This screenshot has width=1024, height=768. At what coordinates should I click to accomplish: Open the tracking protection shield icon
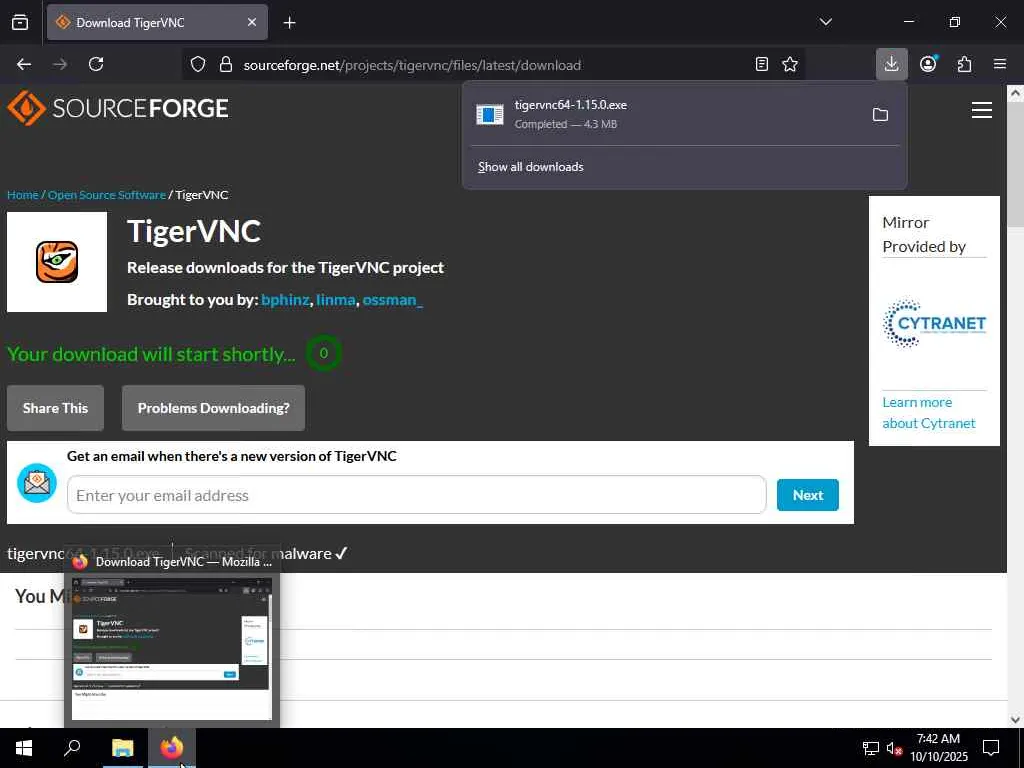tap(198, 64)
